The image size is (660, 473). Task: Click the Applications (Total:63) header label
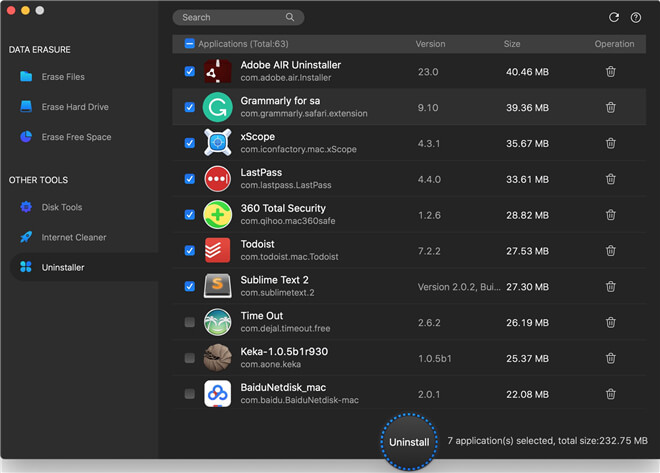coord(243,44)
